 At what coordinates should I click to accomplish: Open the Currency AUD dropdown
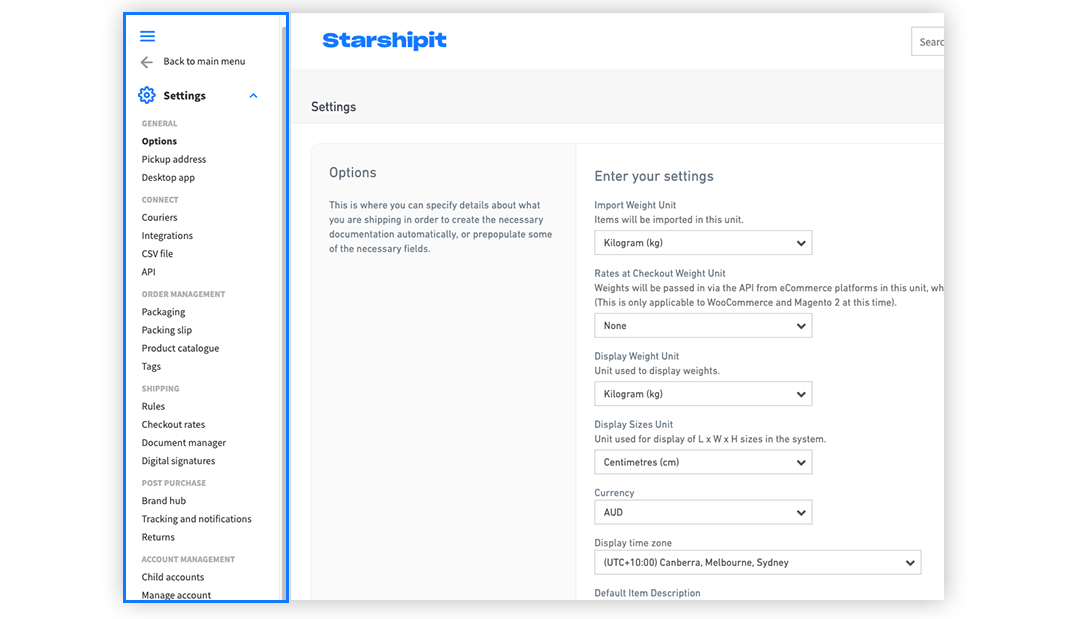(x=703, y=513)
